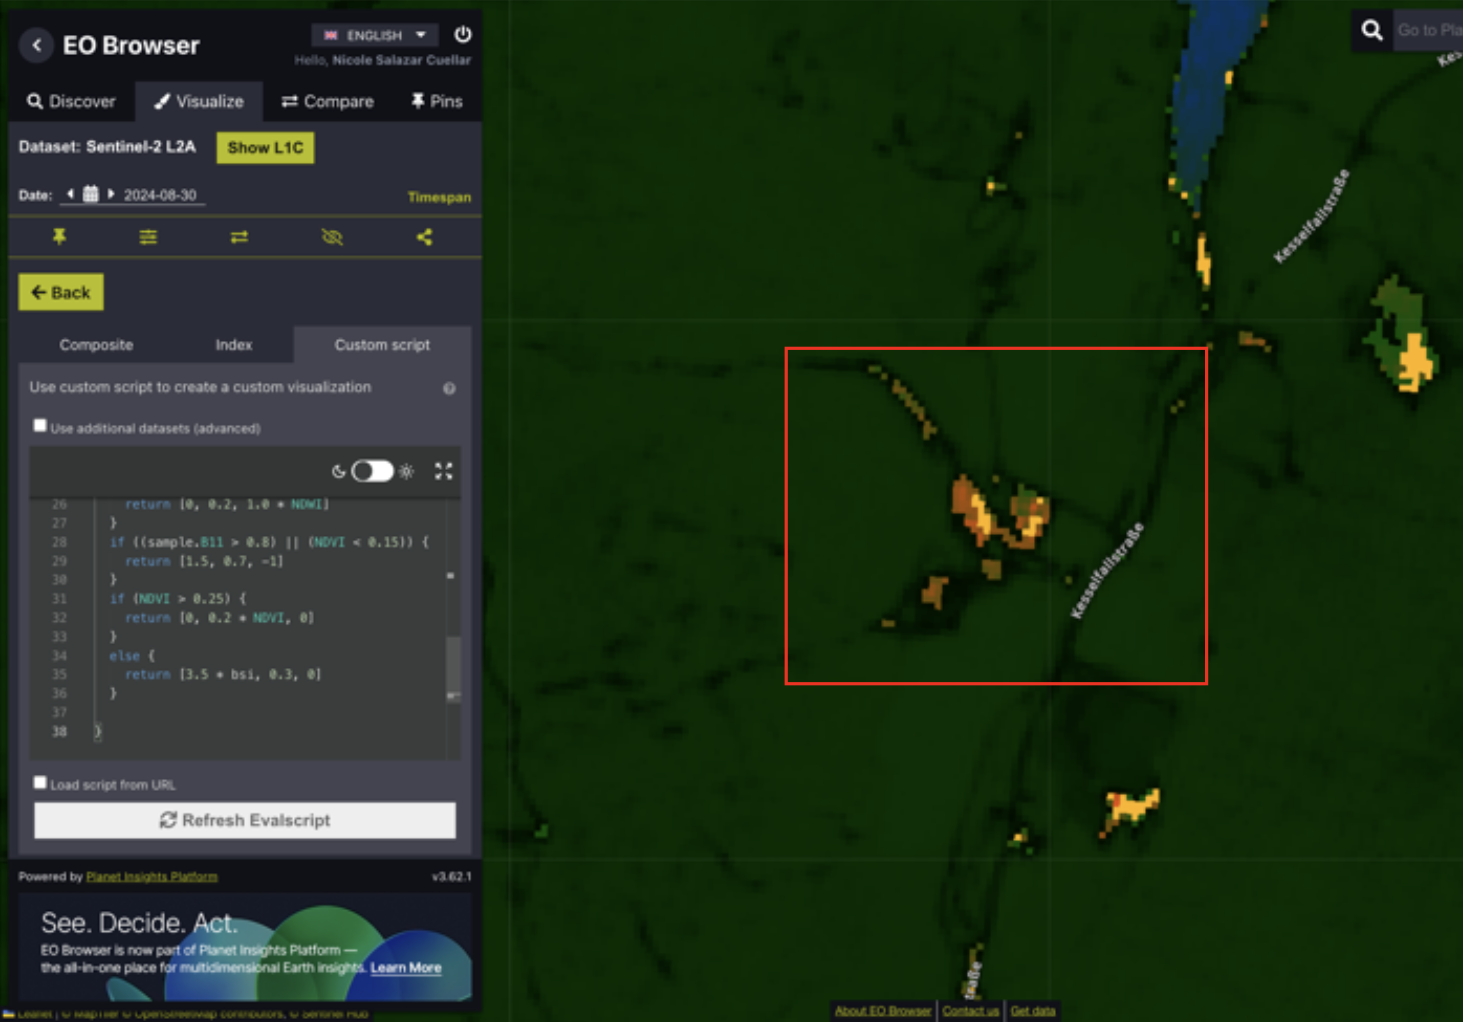Hide the layer with crossed eye icon
The width and height of the screenshot is (1463, 1022).
coord(332,237)
